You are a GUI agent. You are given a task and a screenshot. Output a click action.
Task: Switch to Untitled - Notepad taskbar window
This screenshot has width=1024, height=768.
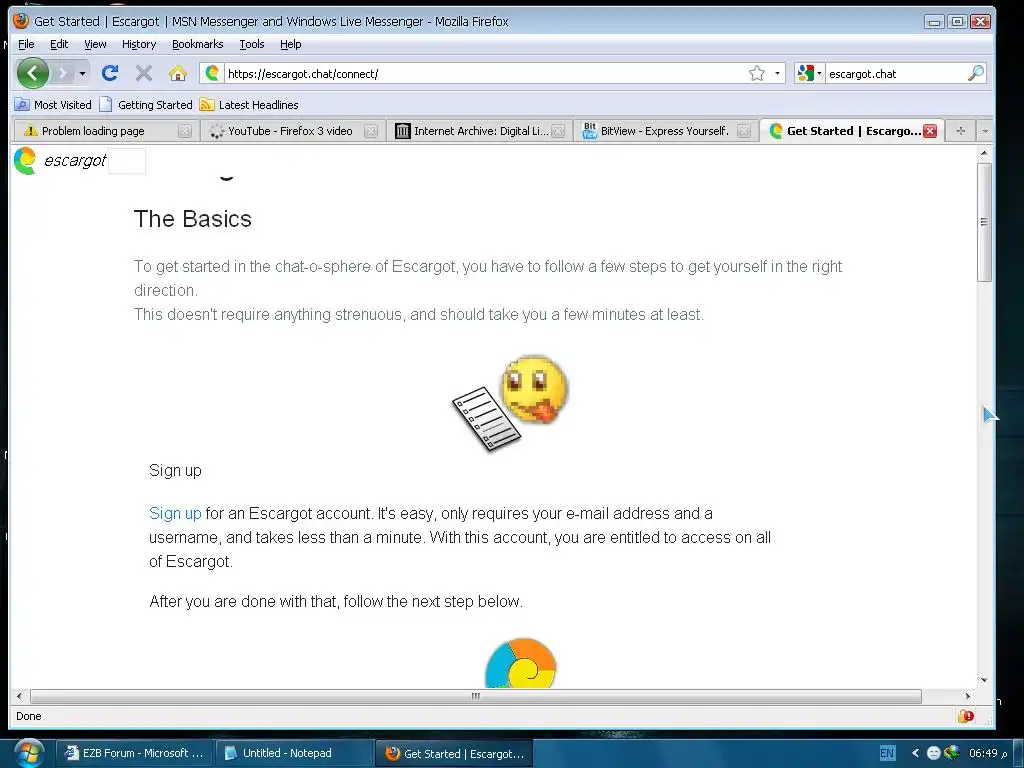[x=293, y=753]
